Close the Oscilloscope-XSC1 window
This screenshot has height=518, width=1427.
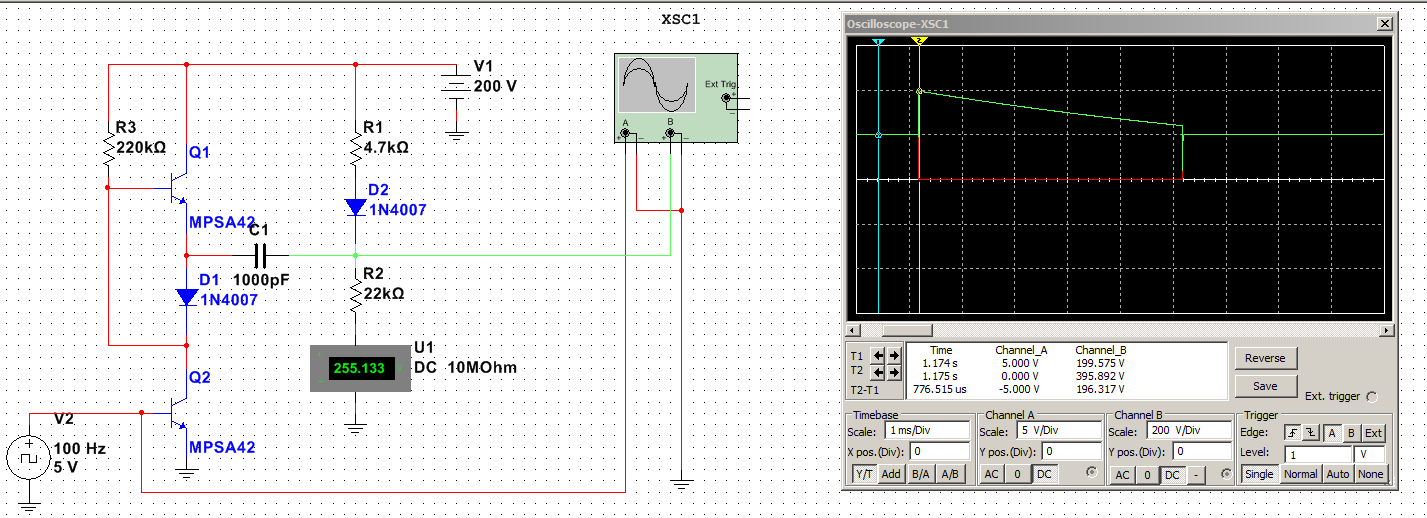tap(1383, 23)
